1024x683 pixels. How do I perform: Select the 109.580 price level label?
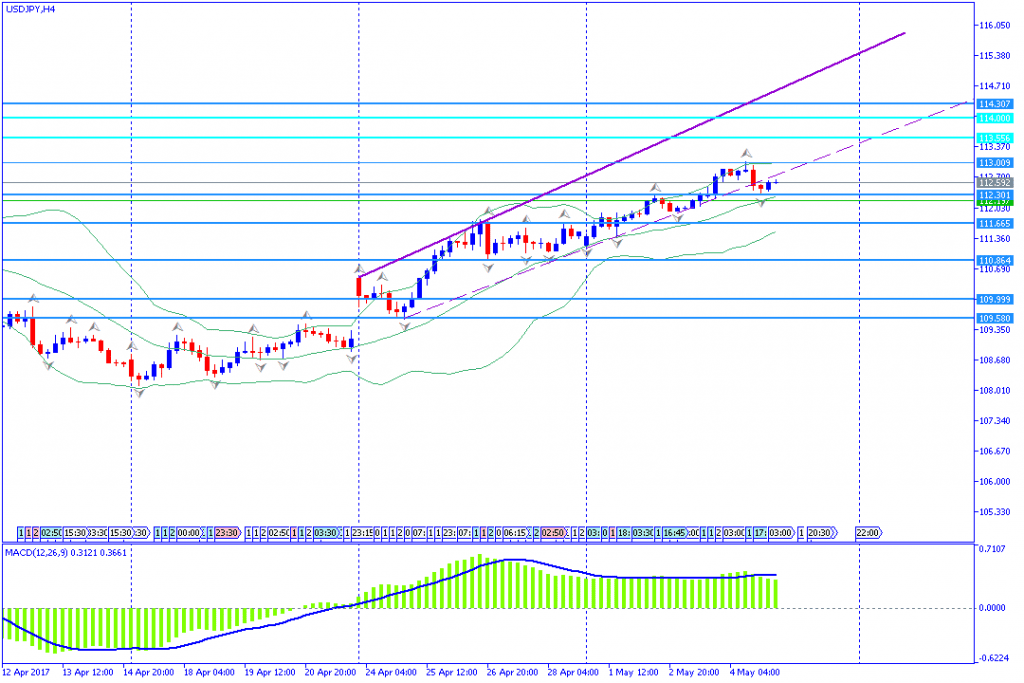coord(995,319)
